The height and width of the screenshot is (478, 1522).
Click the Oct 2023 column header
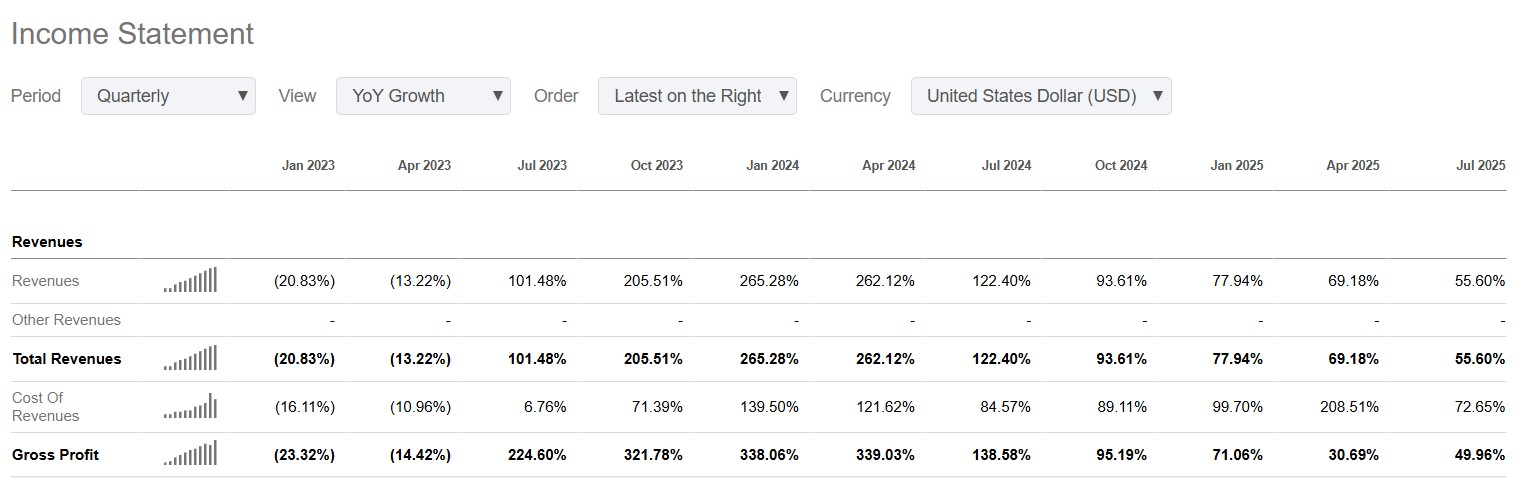click(x=656, y=166)
